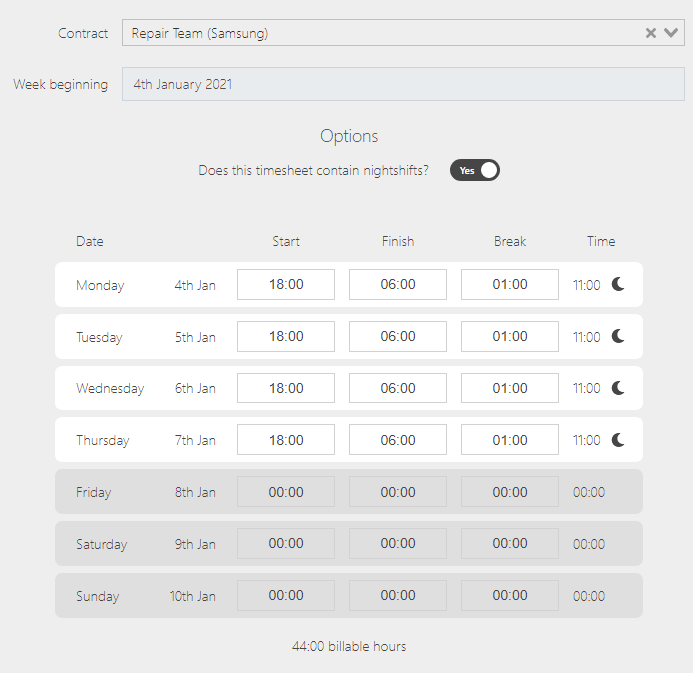Select the Wednesday row label

[x=110, y=388]
